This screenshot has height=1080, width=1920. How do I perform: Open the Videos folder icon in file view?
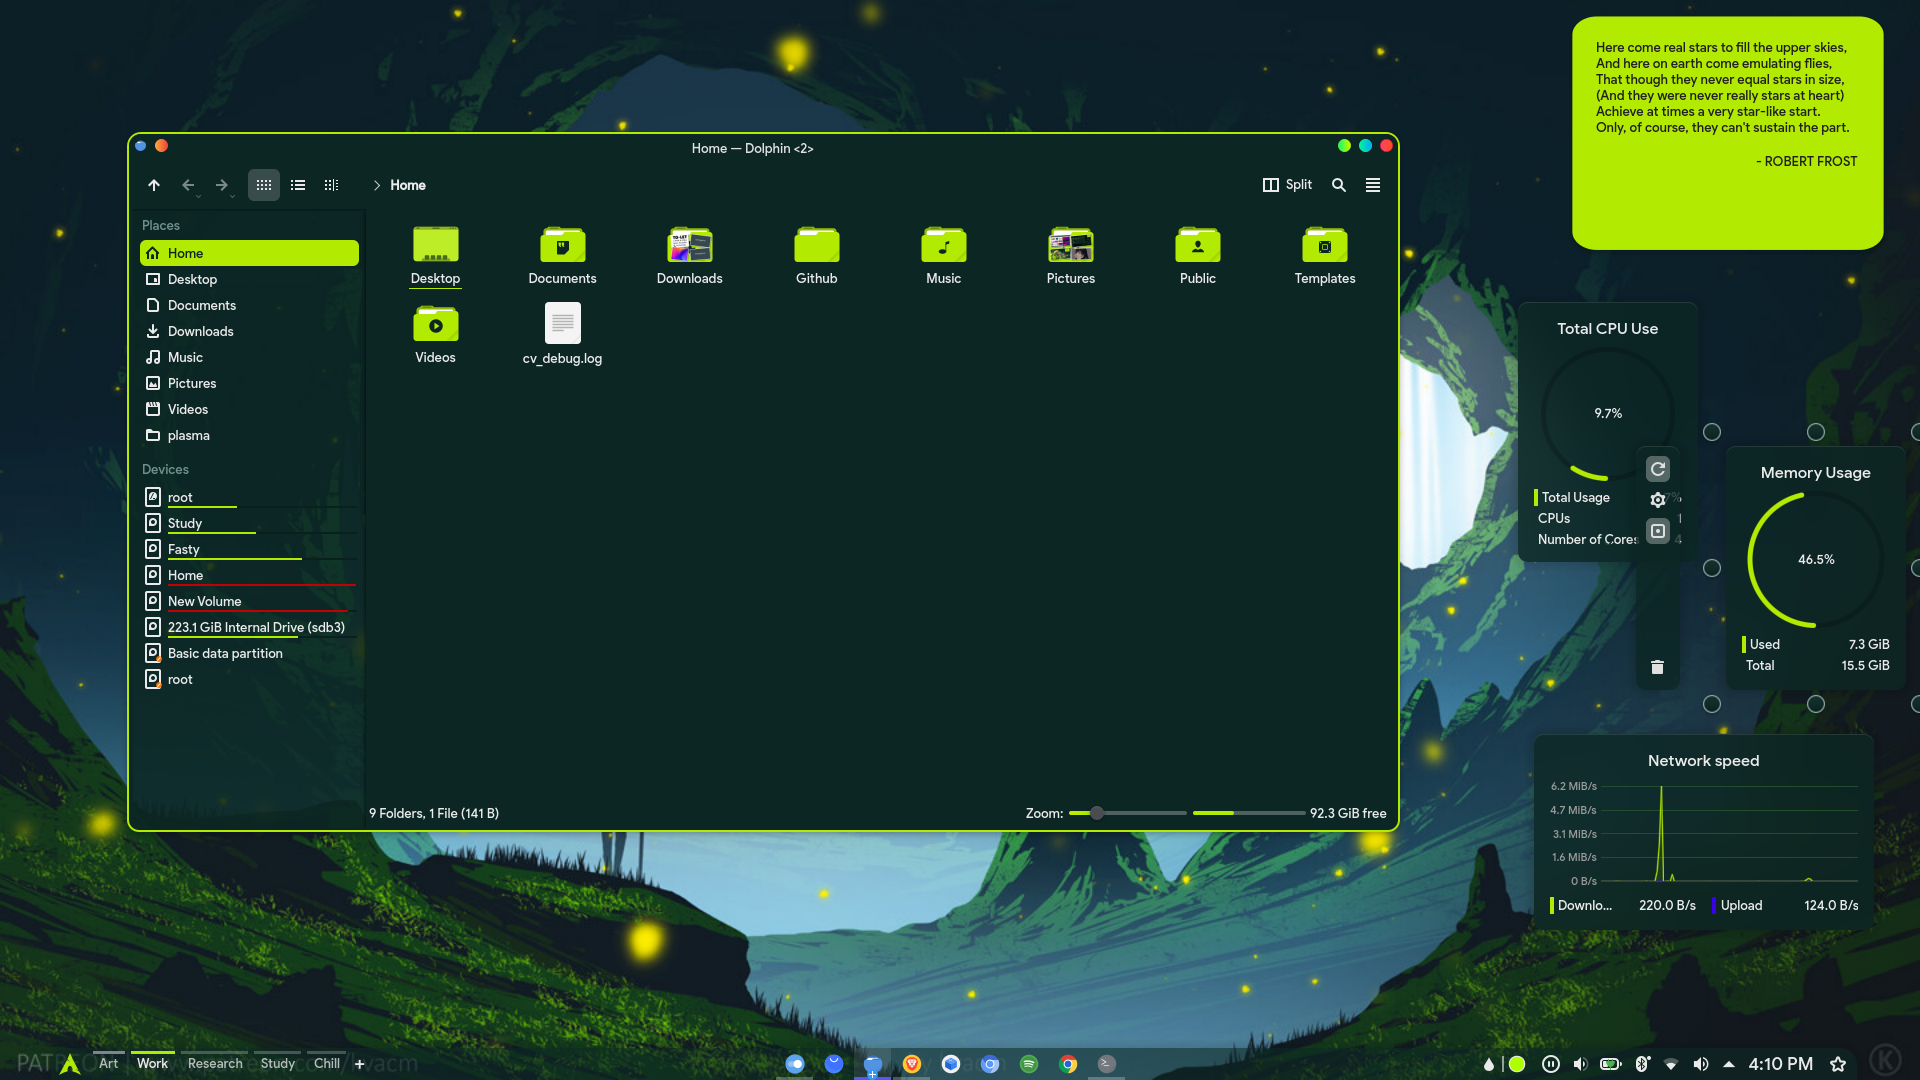pos(436,335)
